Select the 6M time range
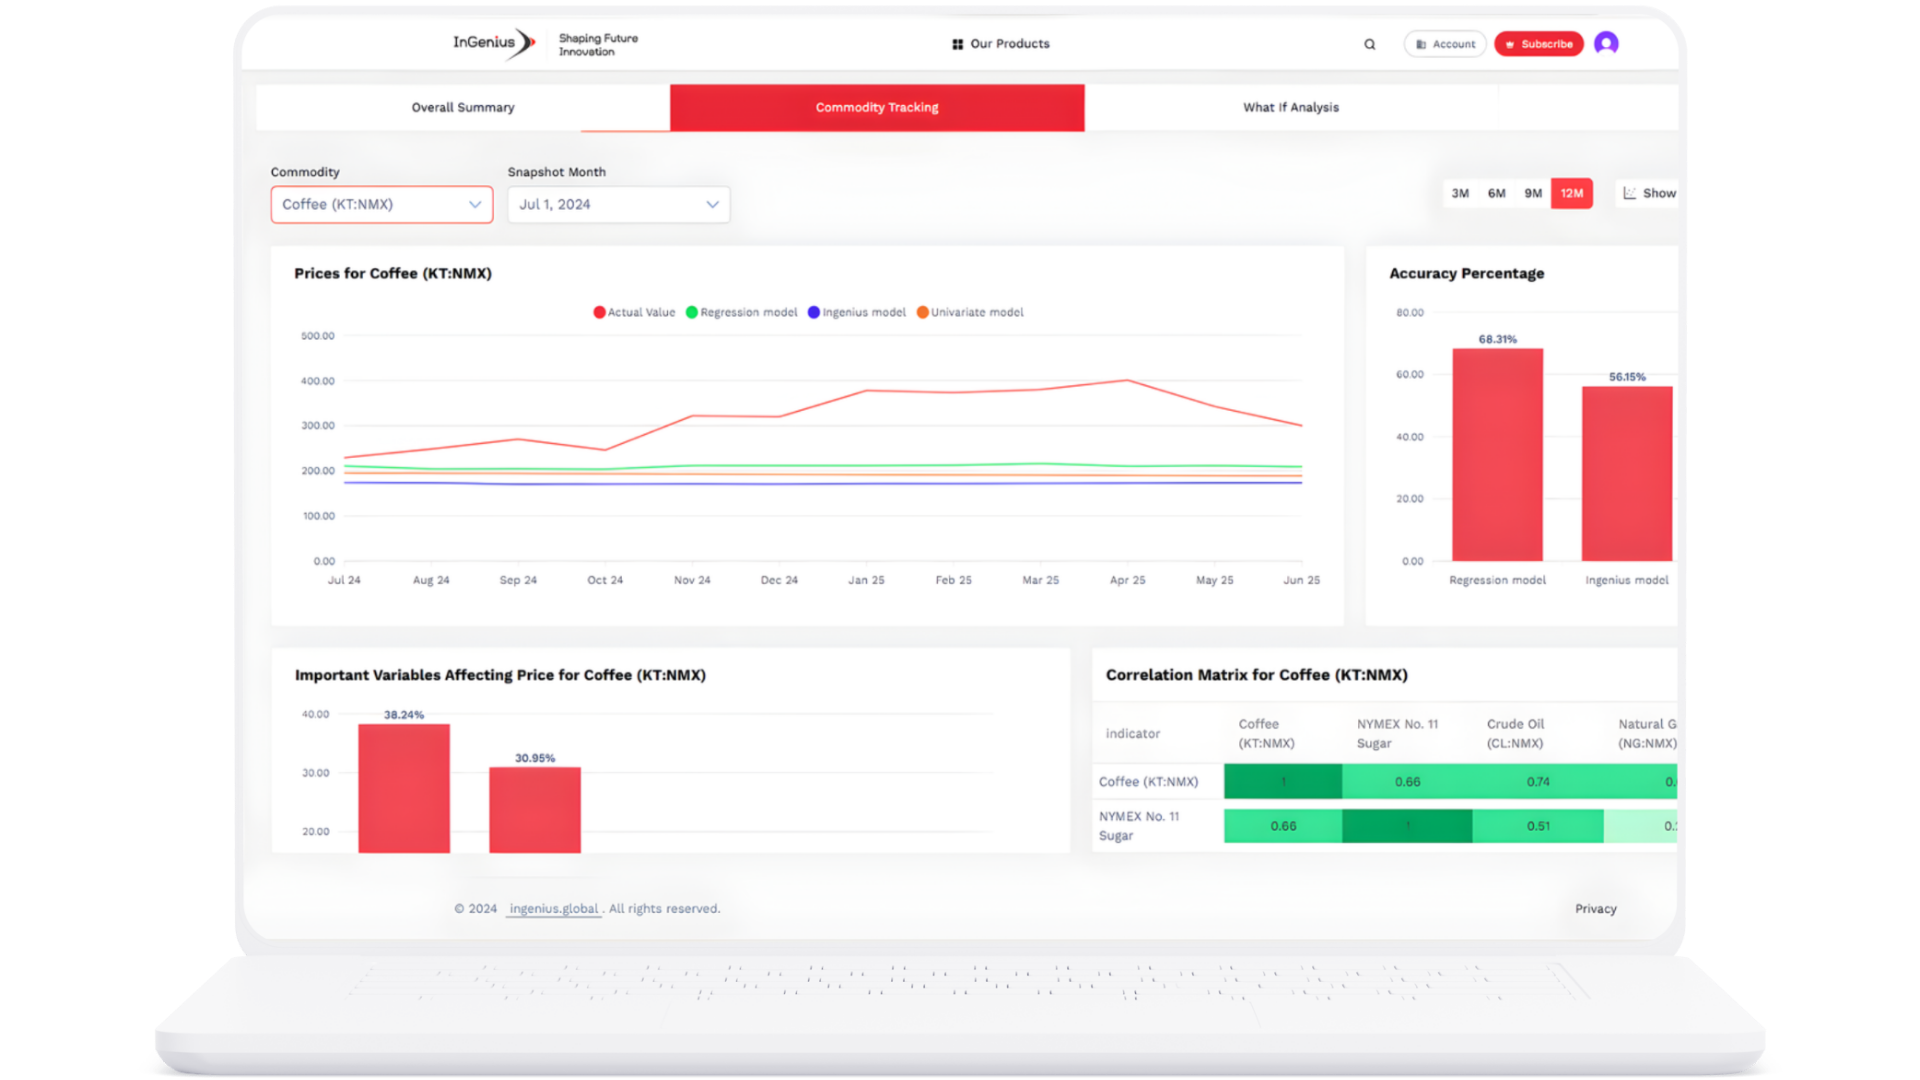The width and height of the screenshot is (1920, 1080). (x=1496, y=193)
